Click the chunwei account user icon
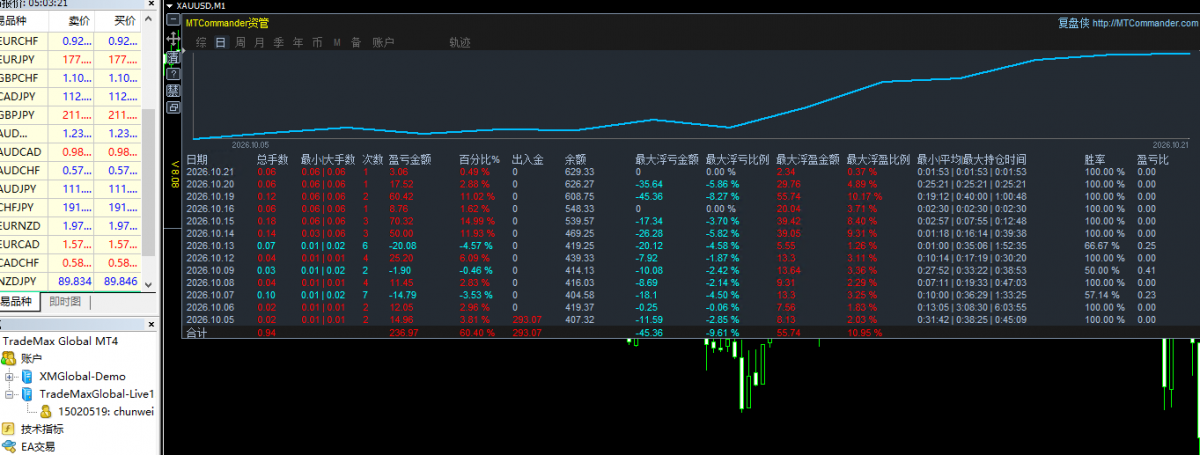 tap(45, 410)
